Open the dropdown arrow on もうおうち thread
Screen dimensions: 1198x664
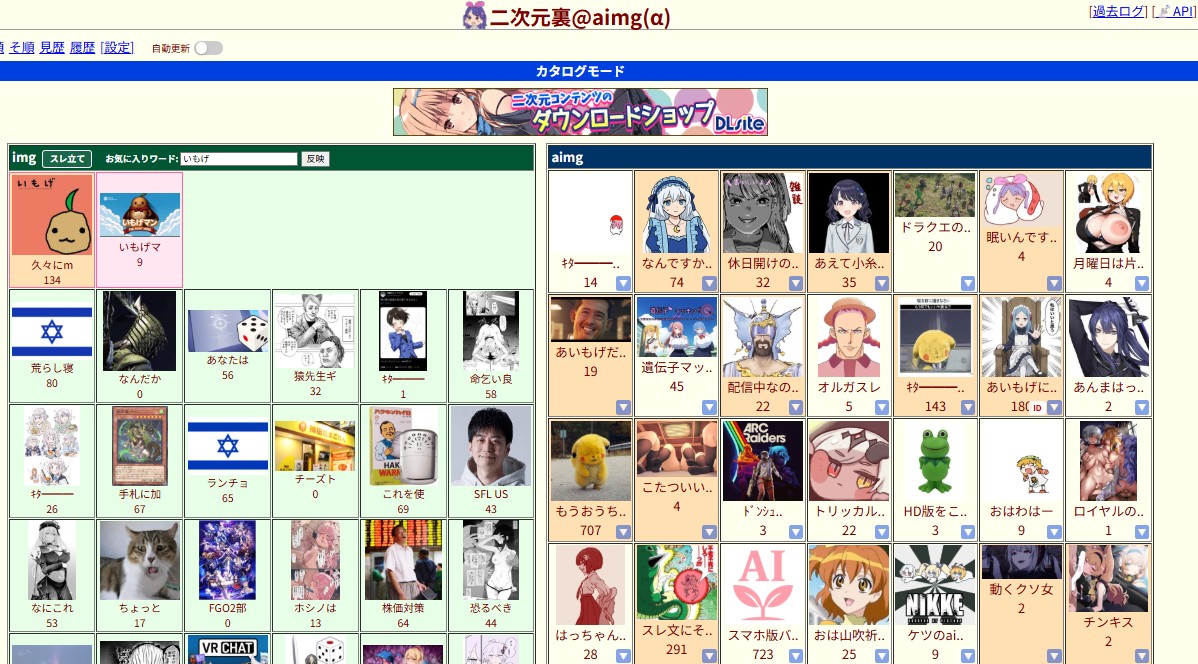pyautogui.click(x=623, y=531)
